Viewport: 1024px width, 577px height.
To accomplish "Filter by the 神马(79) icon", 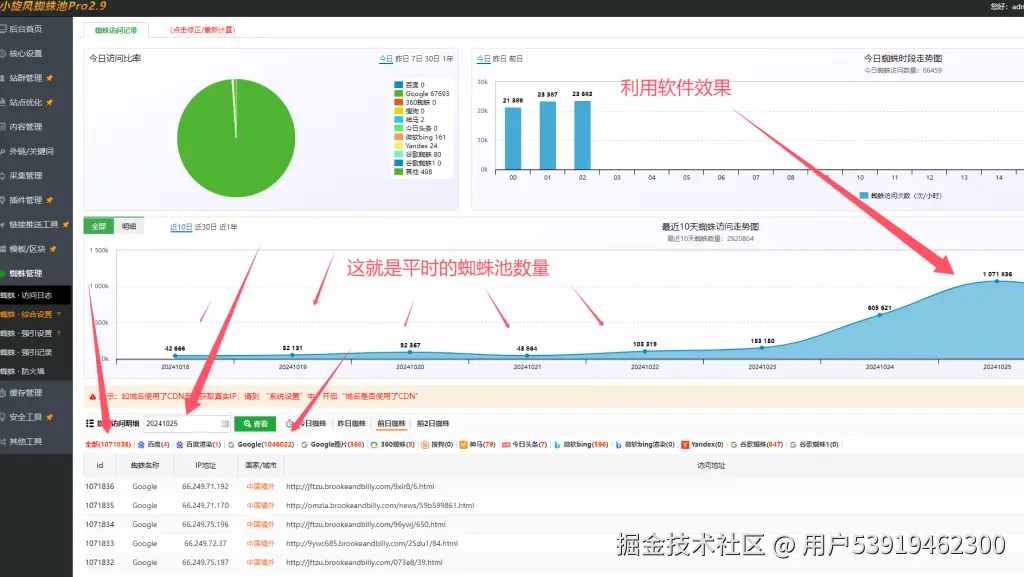I will (x=463, y=444).
